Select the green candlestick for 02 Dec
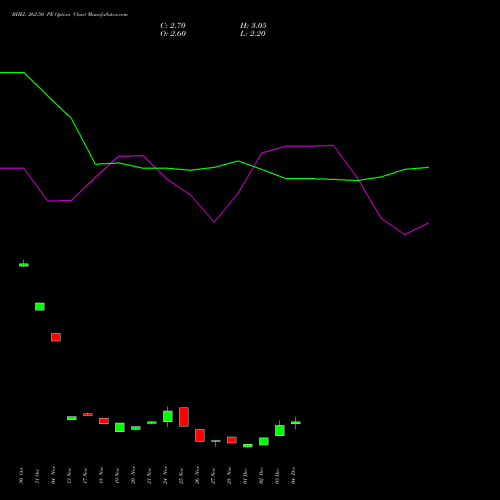Viewport: 500px width, 500px height. (x=264, y=441)
